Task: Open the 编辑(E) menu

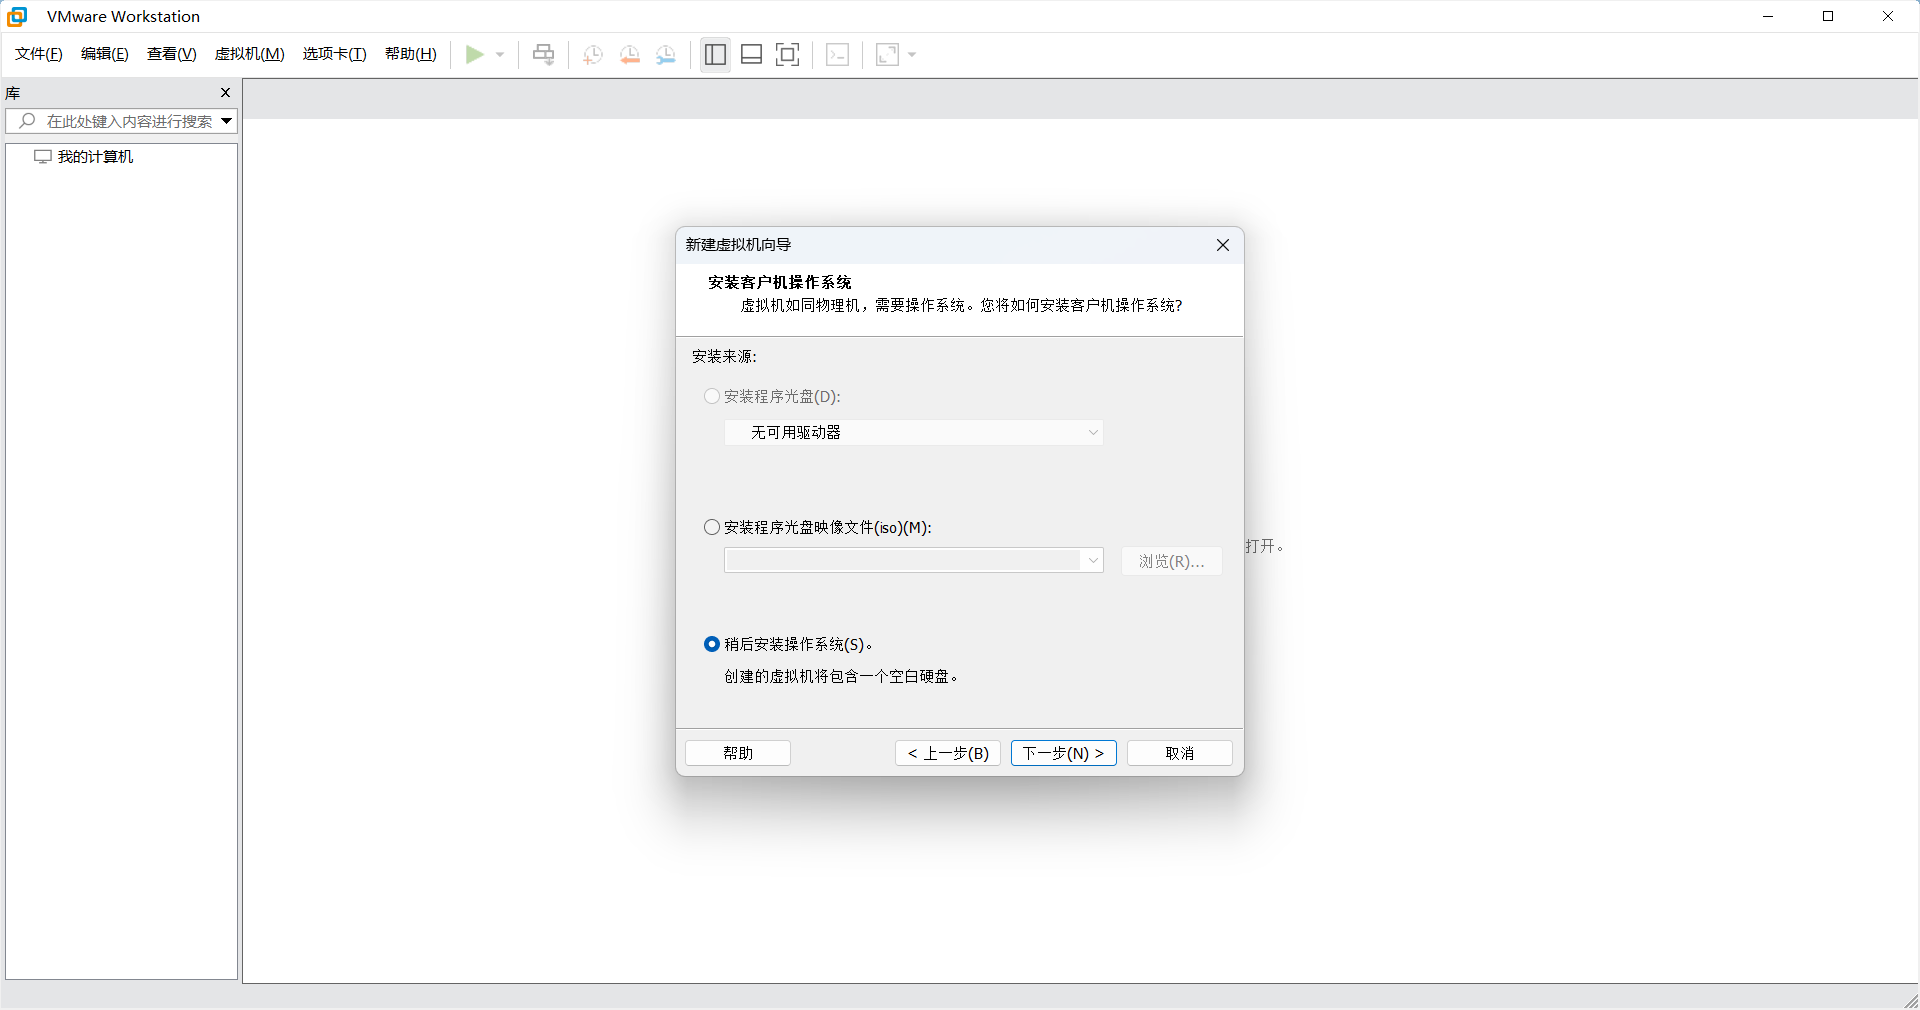Action: pyautogui.click(x=105, y=54)
